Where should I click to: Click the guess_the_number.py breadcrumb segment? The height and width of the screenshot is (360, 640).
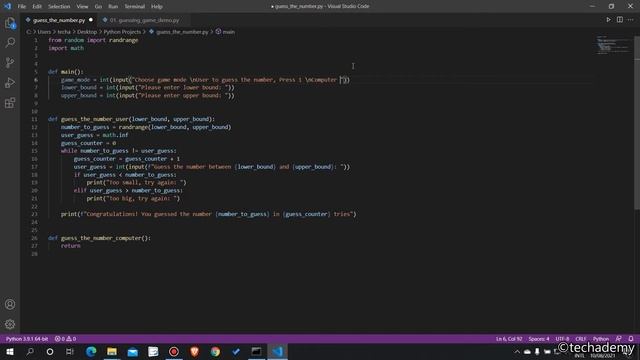point(182,32)
